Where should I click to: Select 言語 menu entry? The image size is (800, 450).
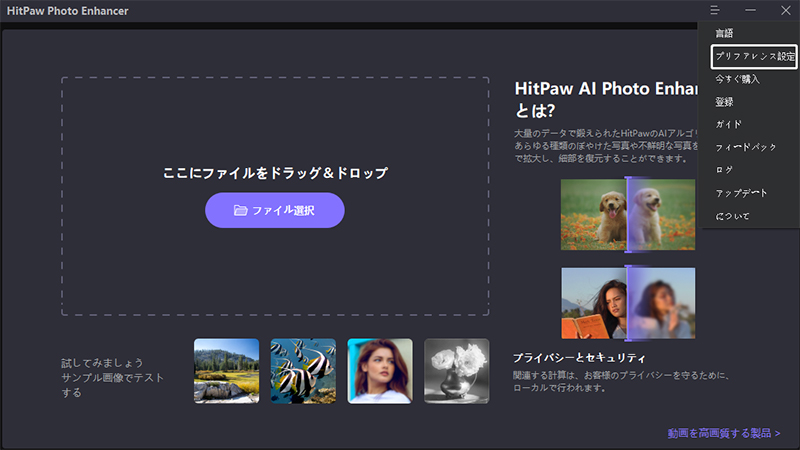coord(724,34)
